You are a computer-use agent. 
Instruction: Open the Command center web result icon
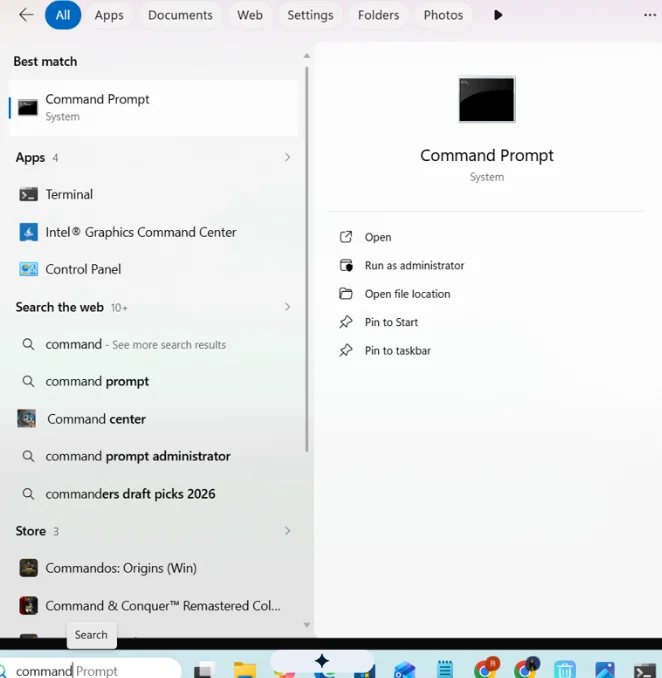[27, 419]
